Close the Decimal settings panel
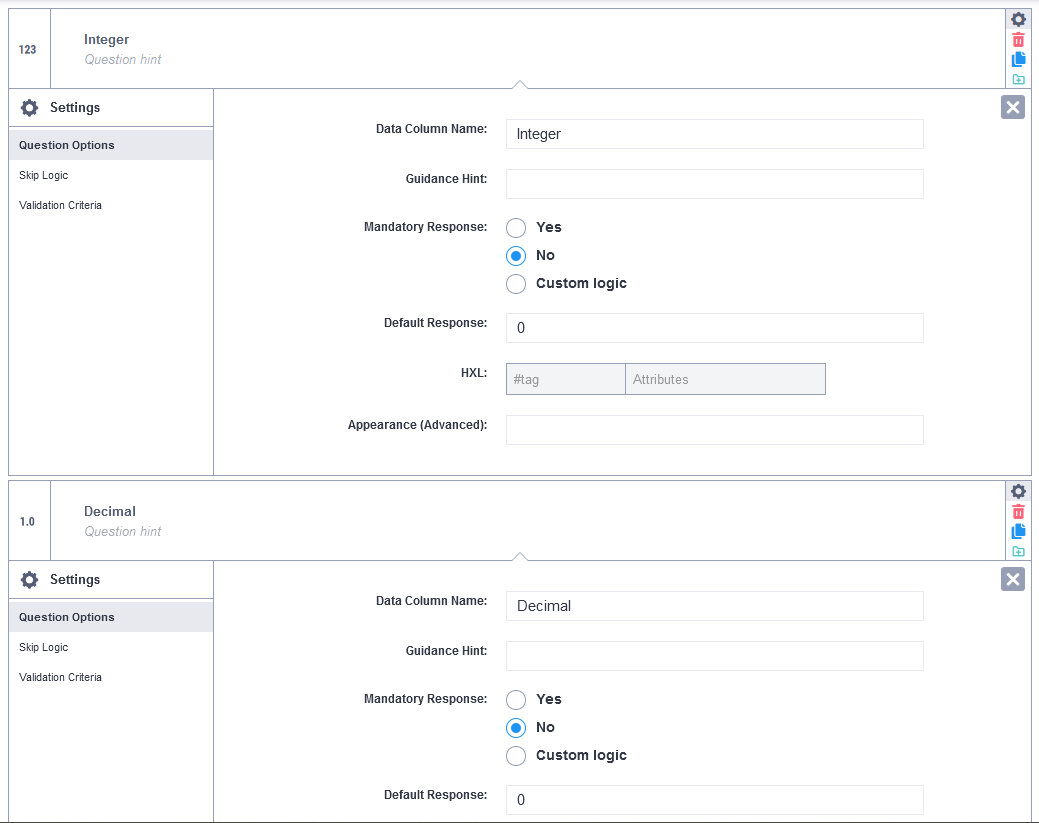Screen dimensions: 1039x823 point(1013,580)
